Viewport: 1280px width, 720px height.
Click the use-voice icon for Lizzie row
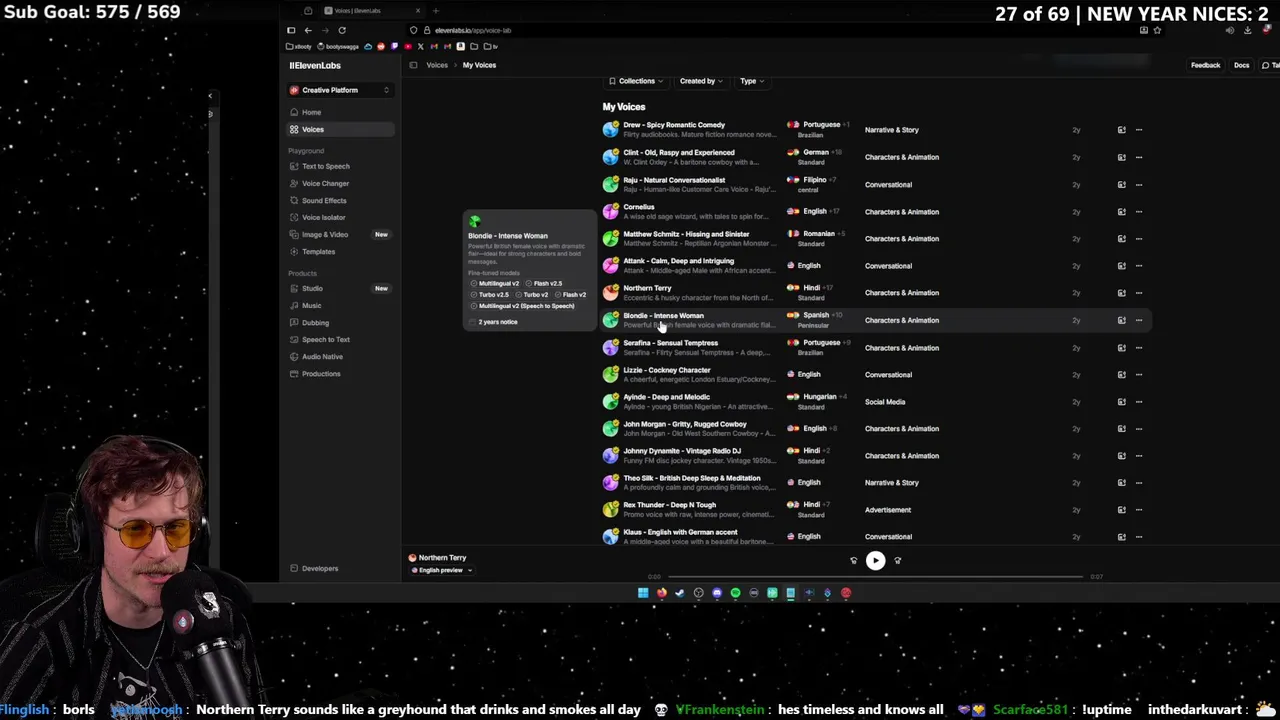click(x=1121, y=374)
